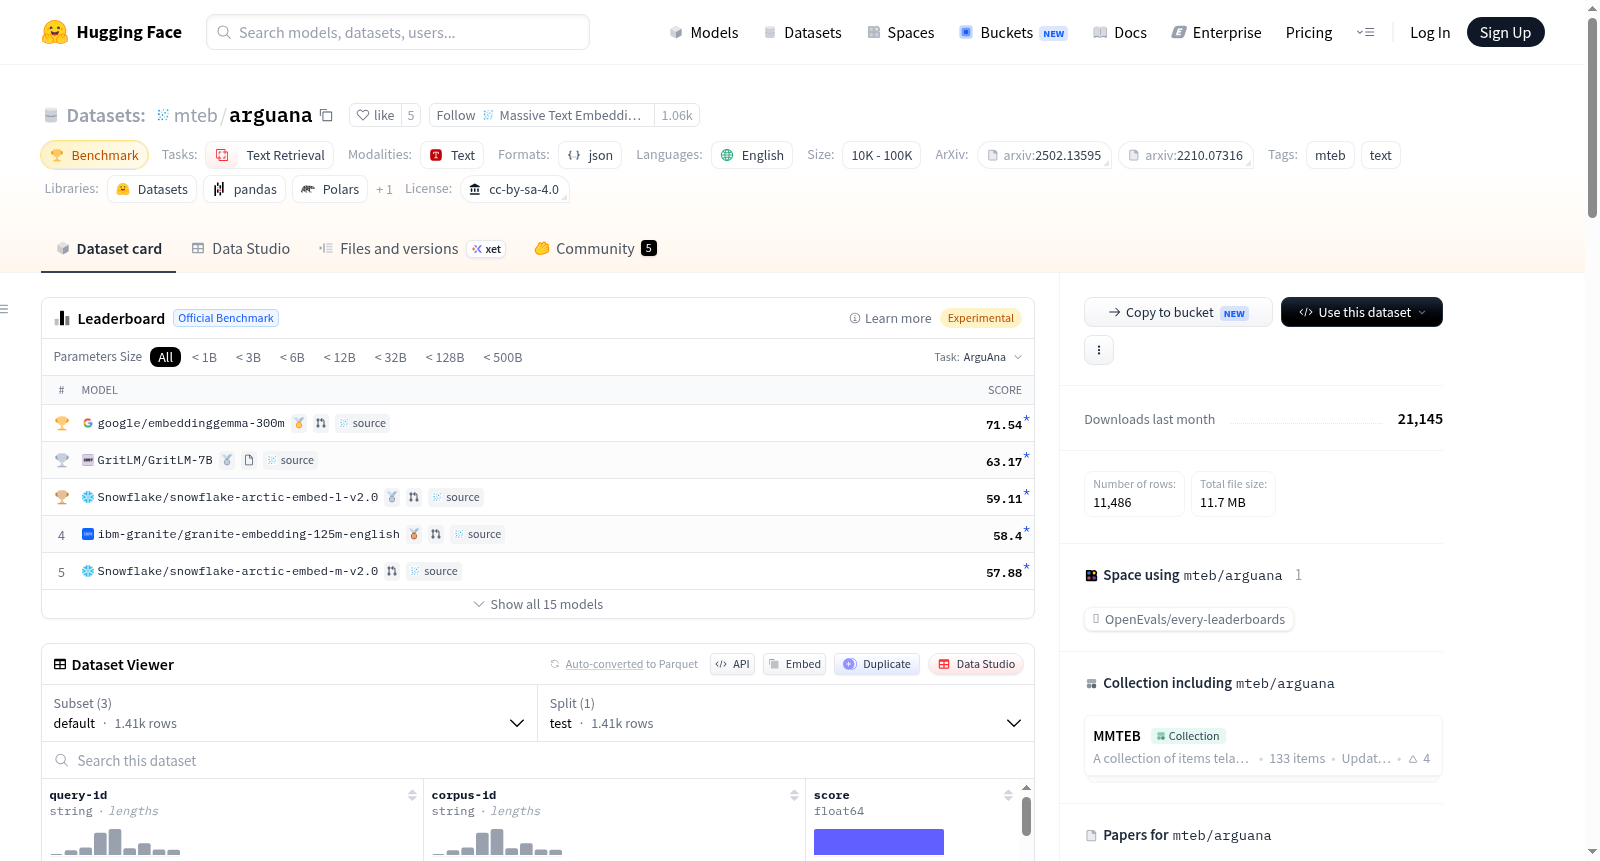Open the cc-by-sa-4.0 license tag

click(515, 189)
